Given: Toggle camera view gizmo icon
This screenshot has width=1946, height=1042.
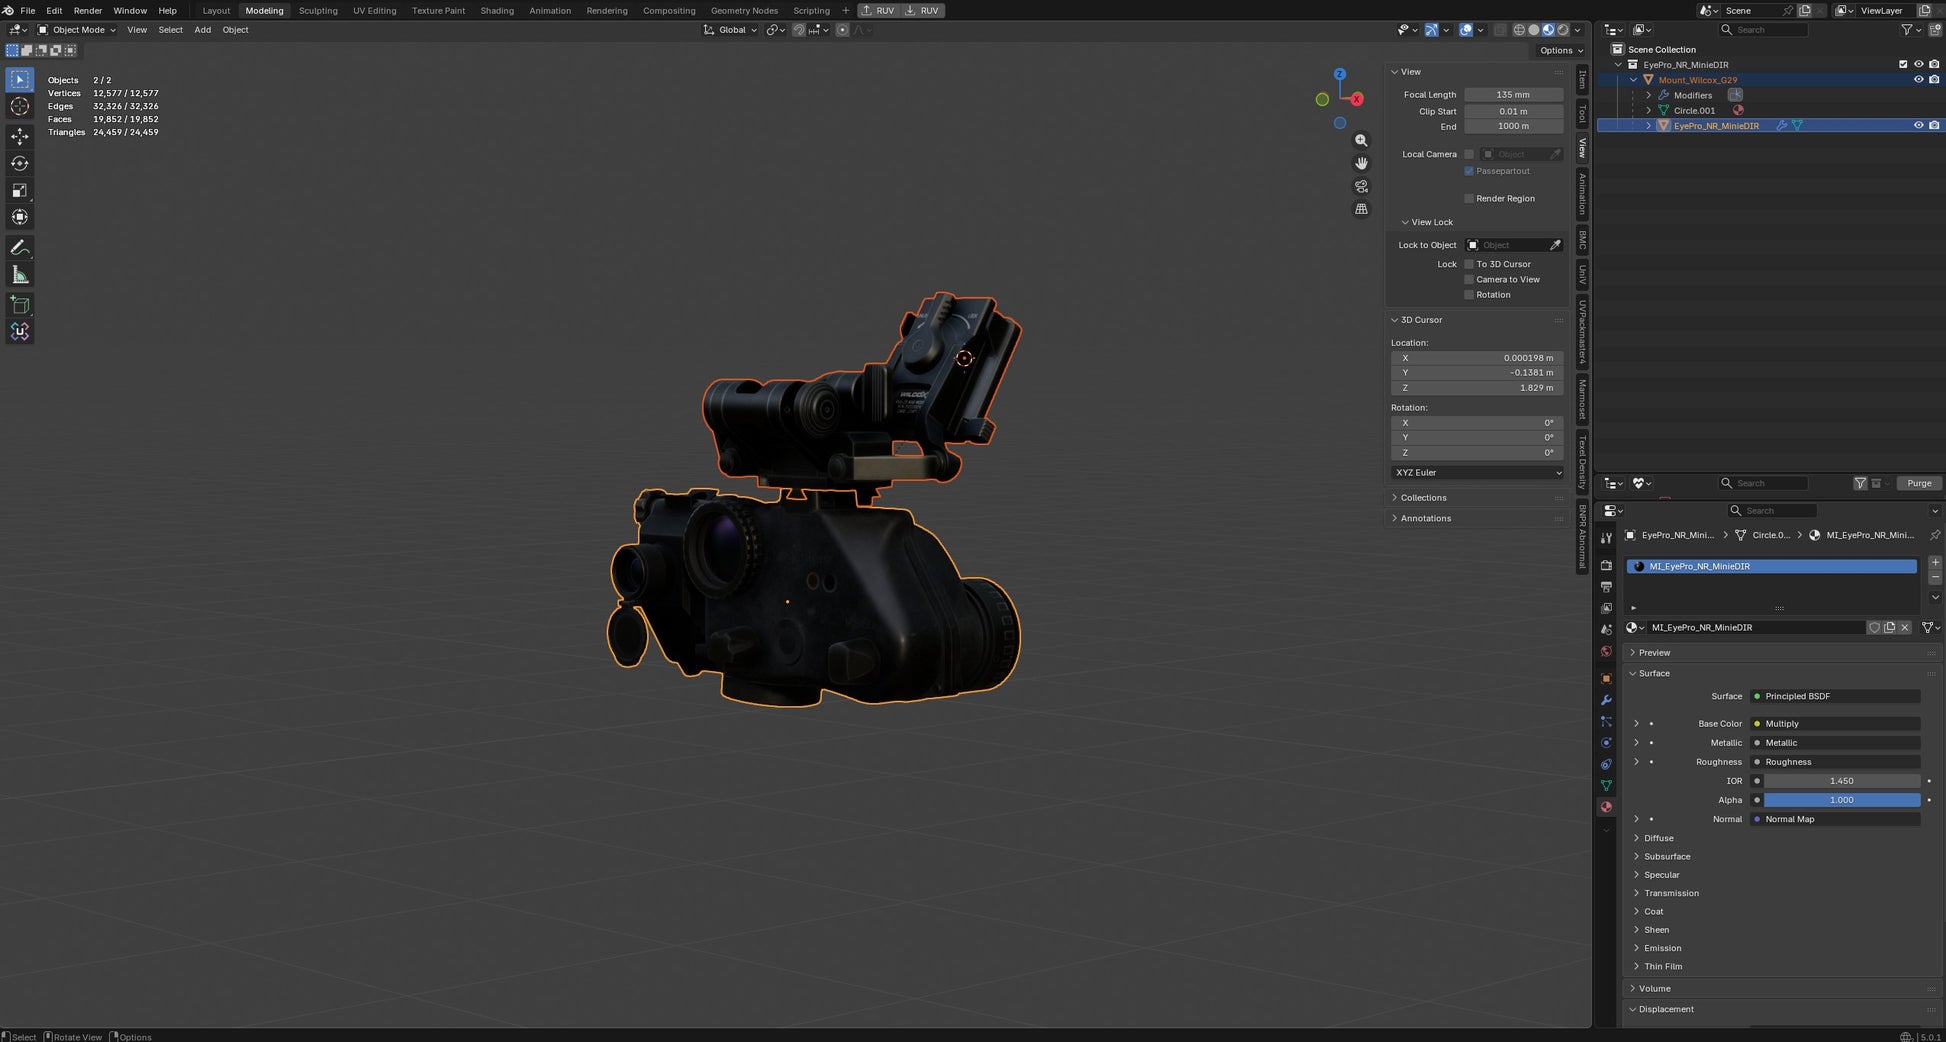Looking at the screenshot, I should (1361, 186).
